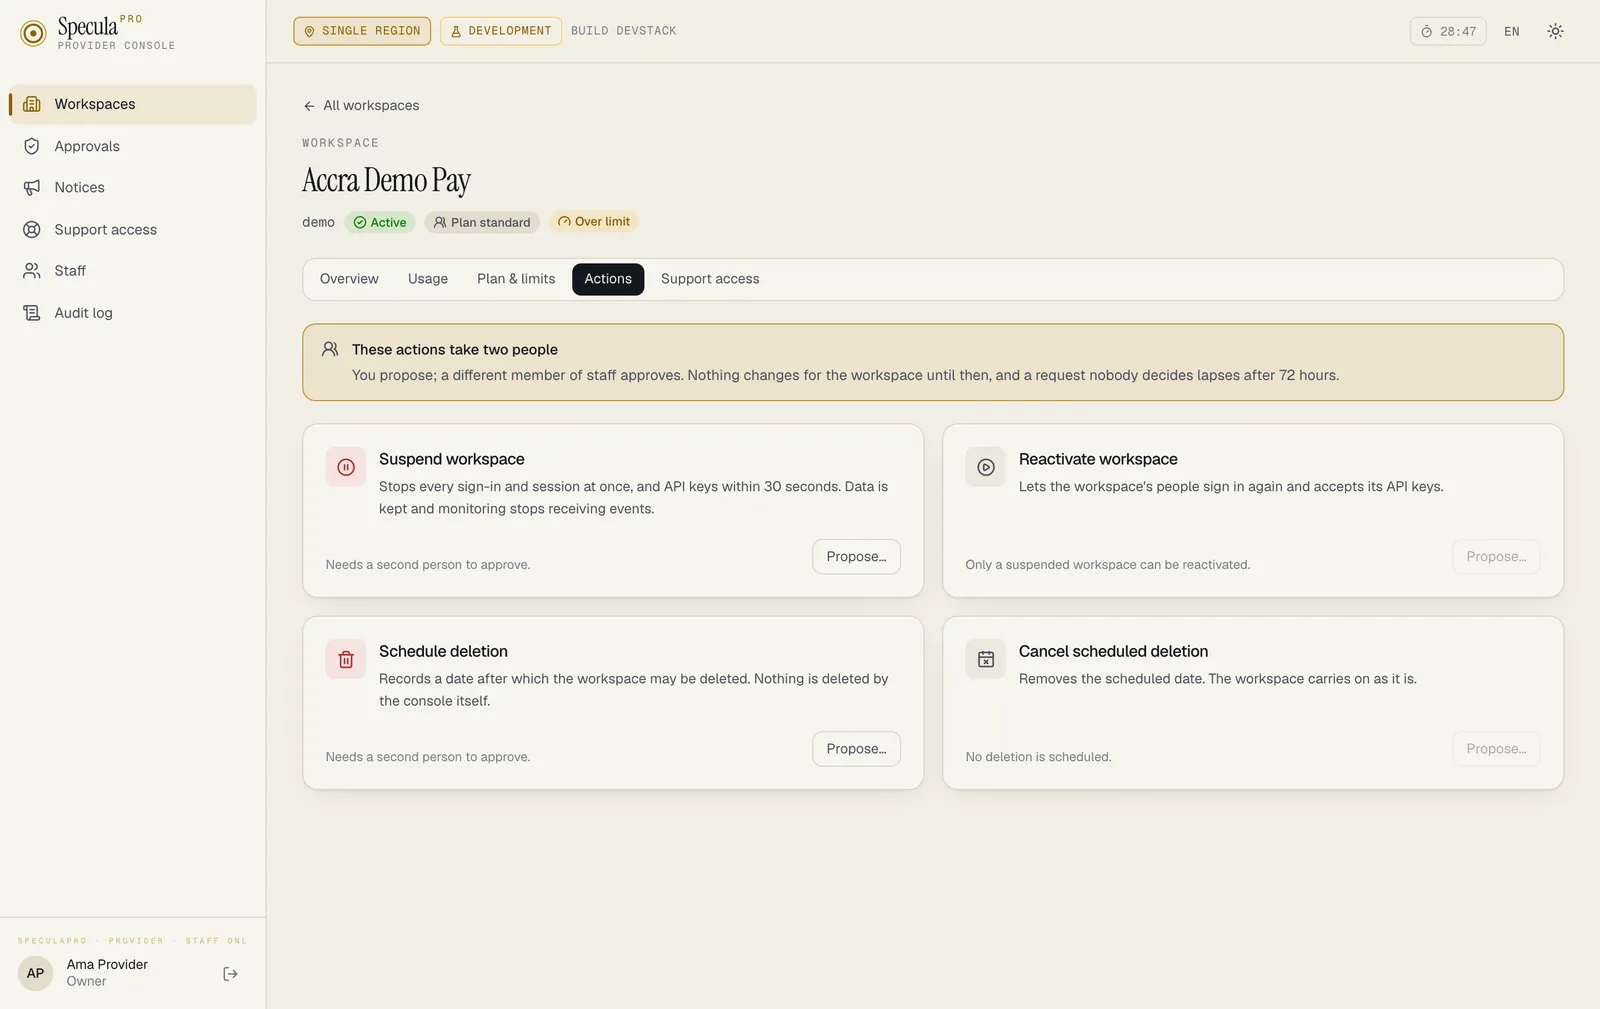Open Workspaces in the sidebar
Image resolution: width=1600 pixels, height=1009 pixels.
tap(133, 104)
